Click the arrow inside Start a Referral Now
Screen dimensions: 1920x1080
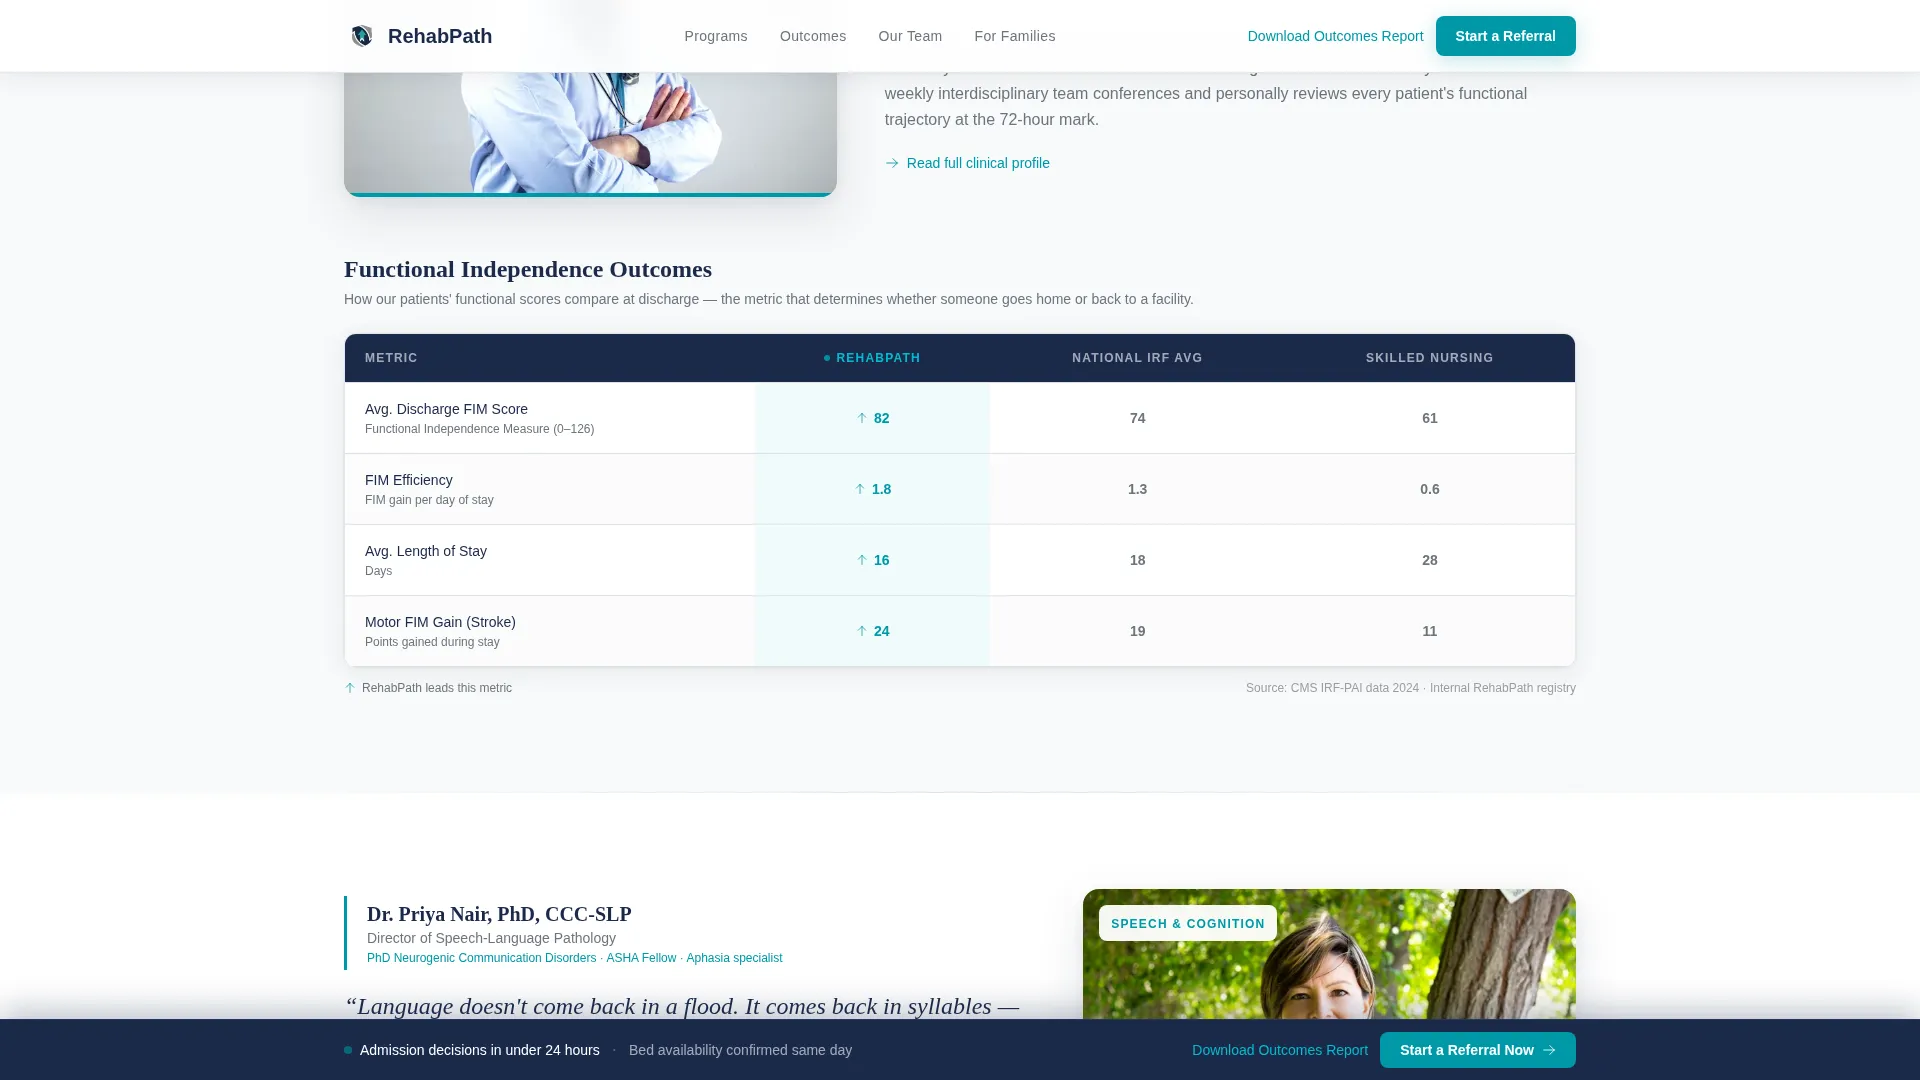point(1549,1050)
